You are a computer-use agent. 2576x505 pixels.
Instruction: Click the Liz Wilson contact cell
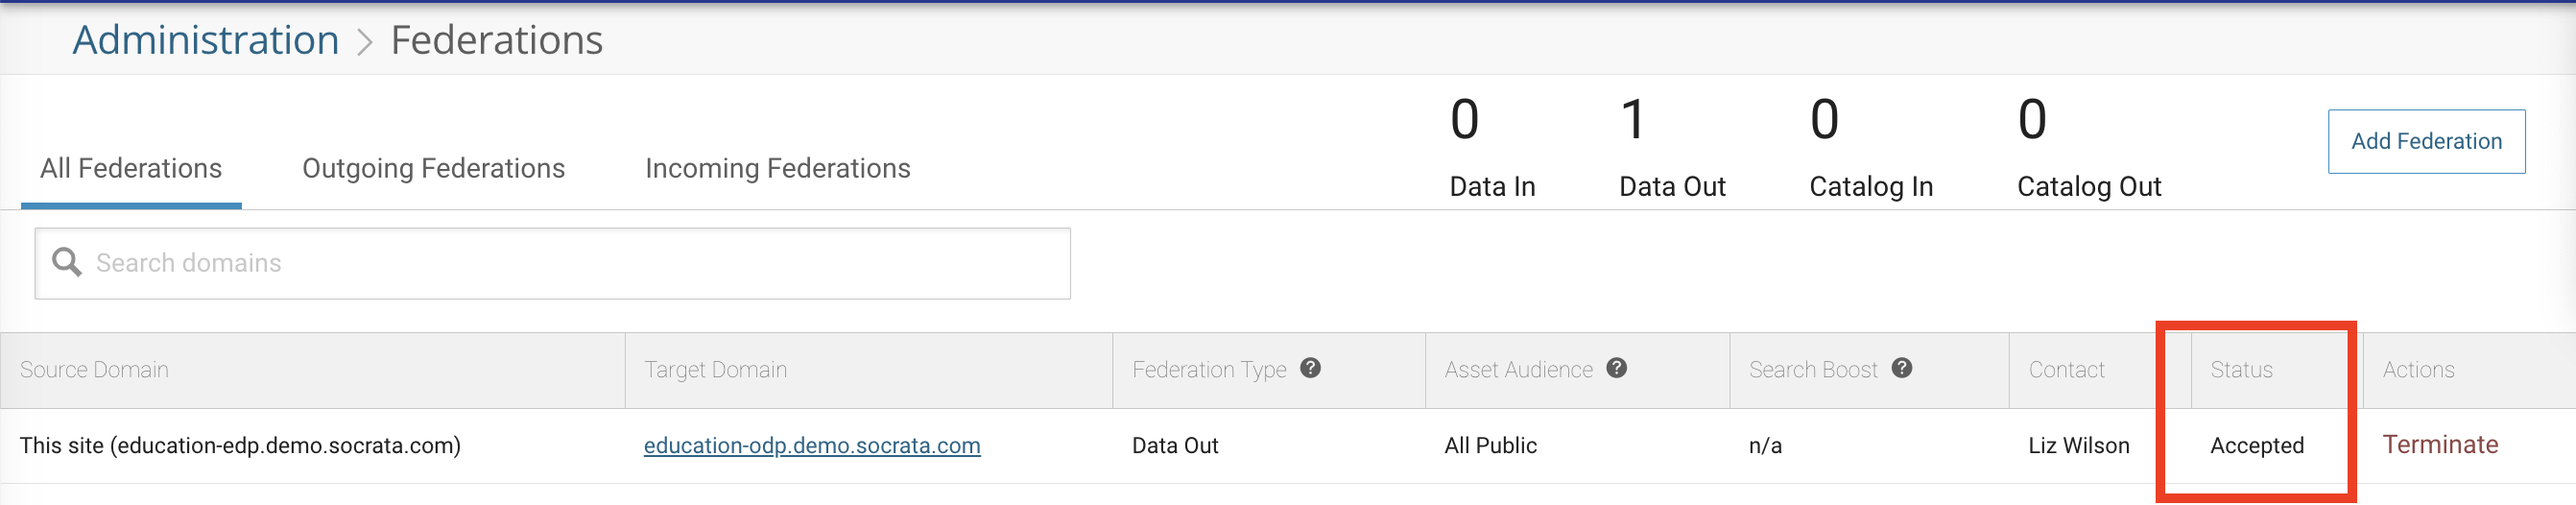2078,446
